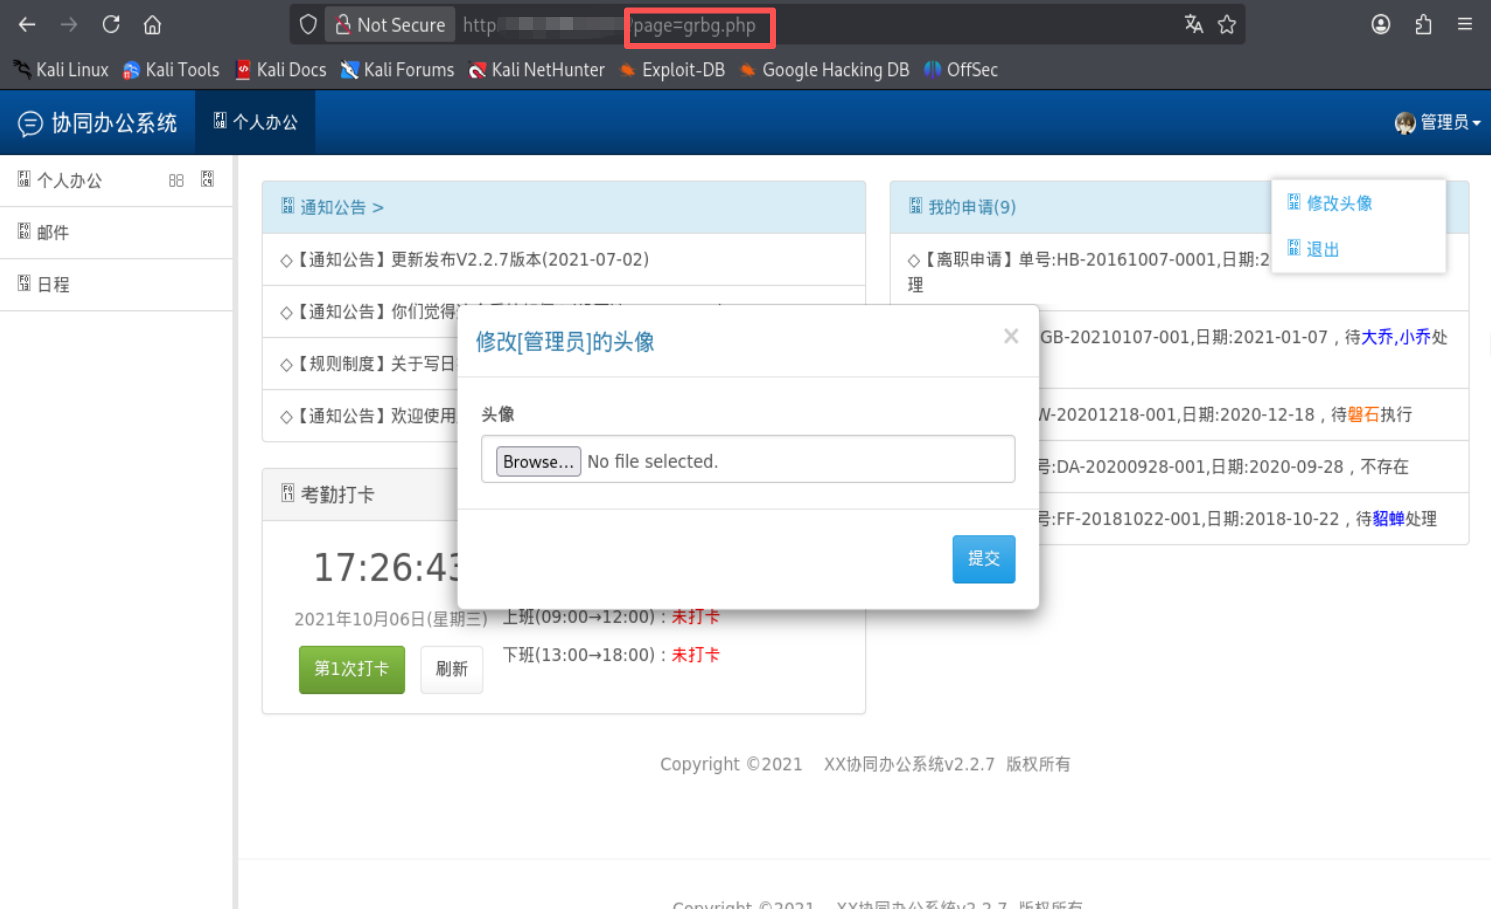Close the 修改头像 dialog
Viewport: 1491px width, 909px height.
coord(1011,336)
